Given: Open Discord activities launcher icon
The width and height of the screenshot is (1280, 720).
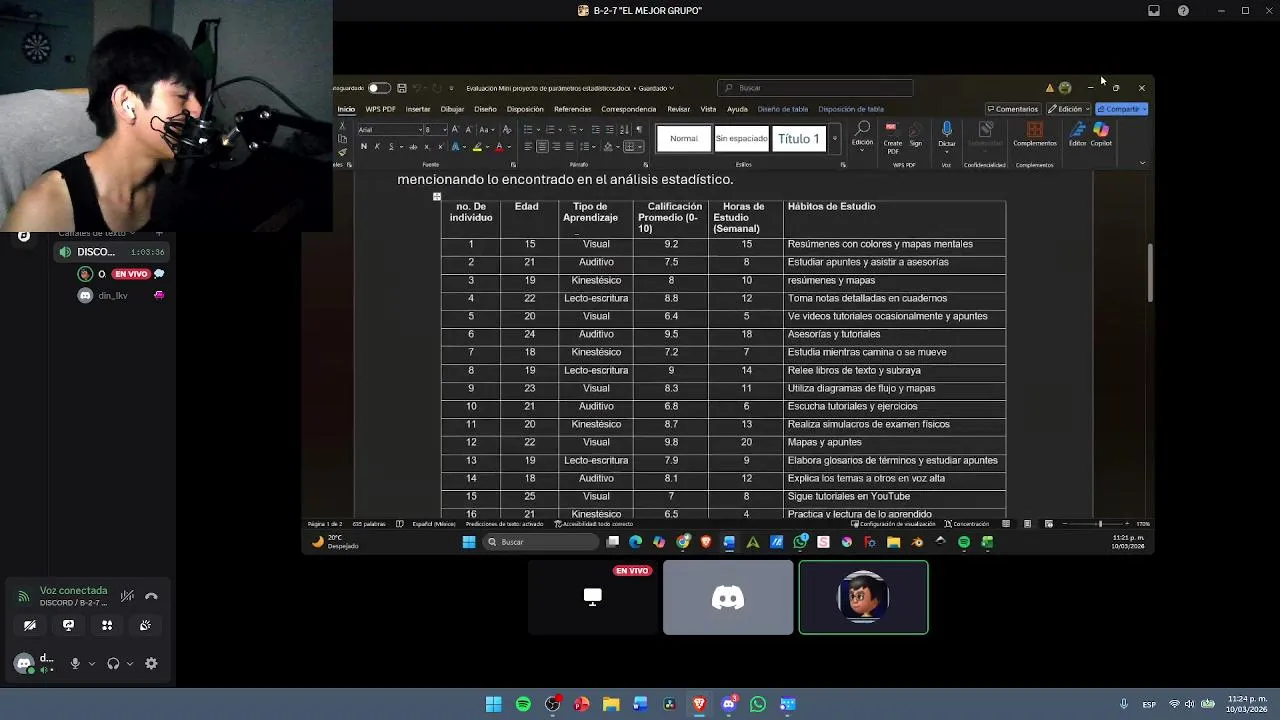Looking at the screenshot, I should (x=107, y=625).
